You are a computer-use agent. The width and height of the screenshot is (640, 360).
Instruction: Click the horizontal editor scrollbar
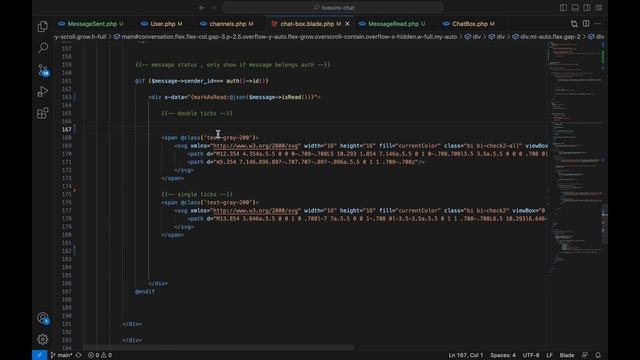pyautogui.click(x=218, y=347)
